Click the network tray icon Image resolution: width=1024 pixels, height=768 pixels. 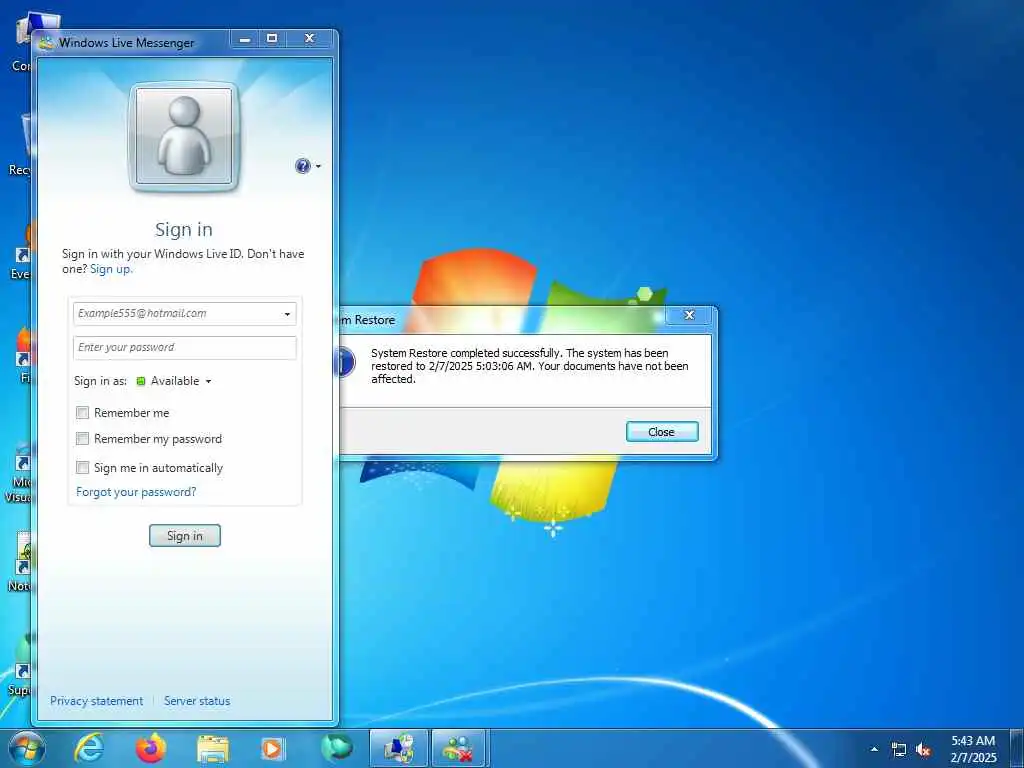pyautogui.click(x=899, y=749)
